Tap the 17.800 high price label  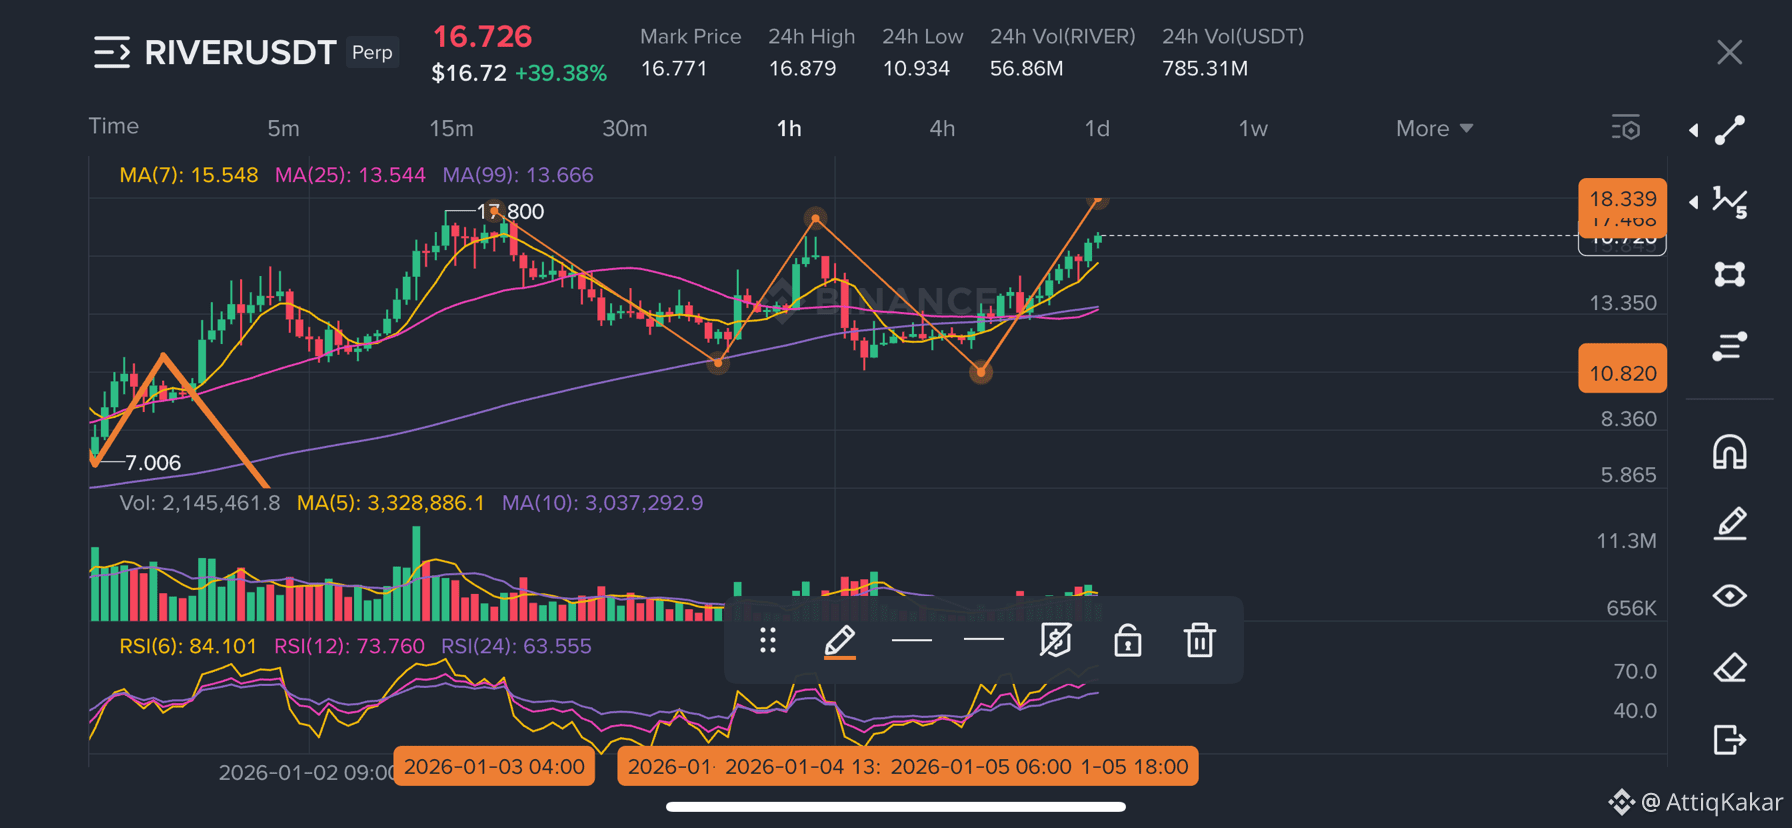coord(510,212)
